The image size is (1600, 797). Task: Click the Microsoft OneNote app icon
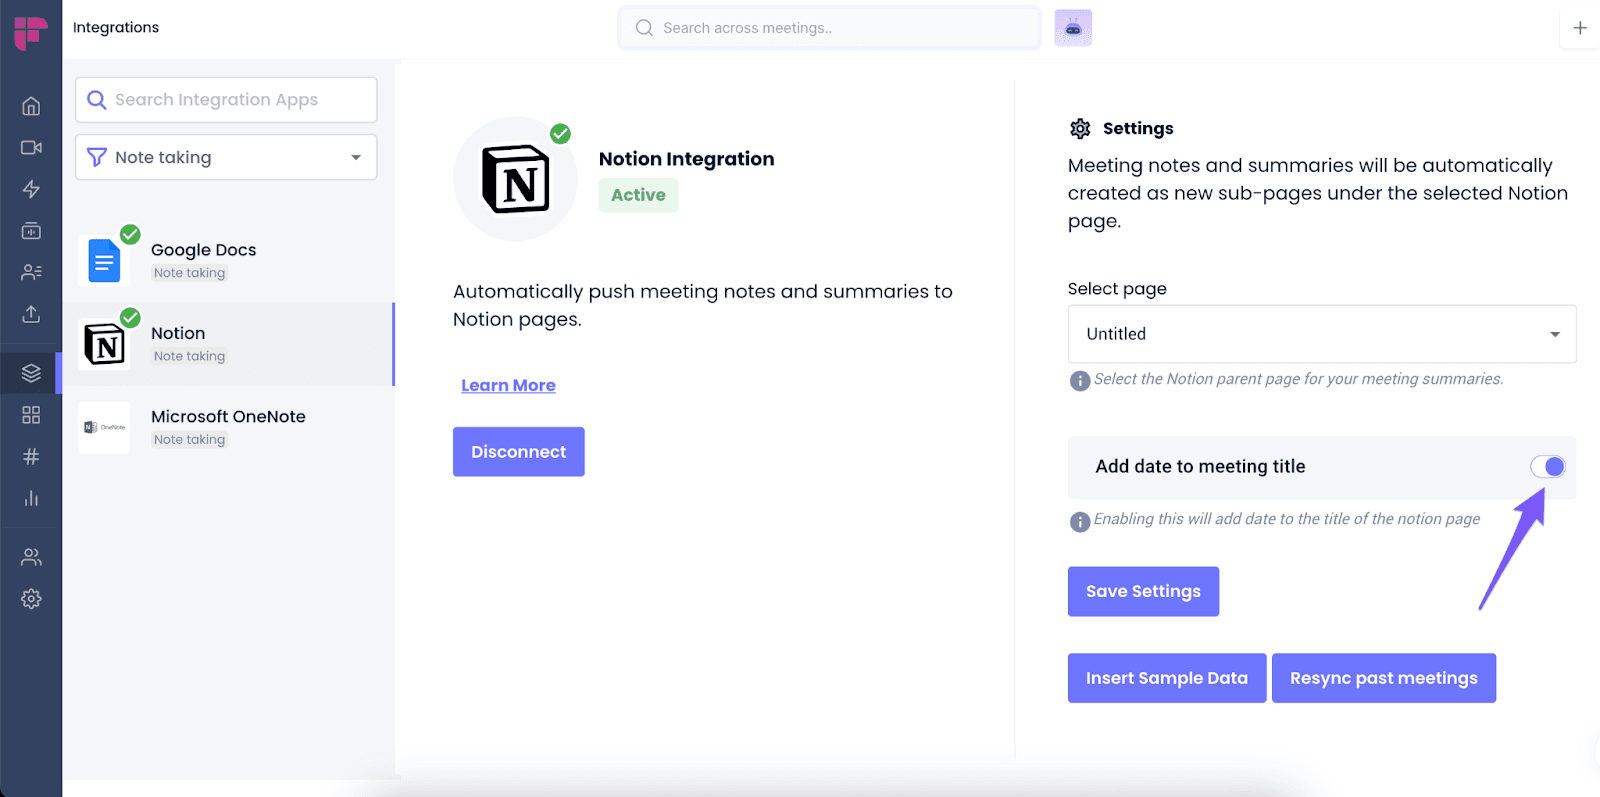pos(104,428)
